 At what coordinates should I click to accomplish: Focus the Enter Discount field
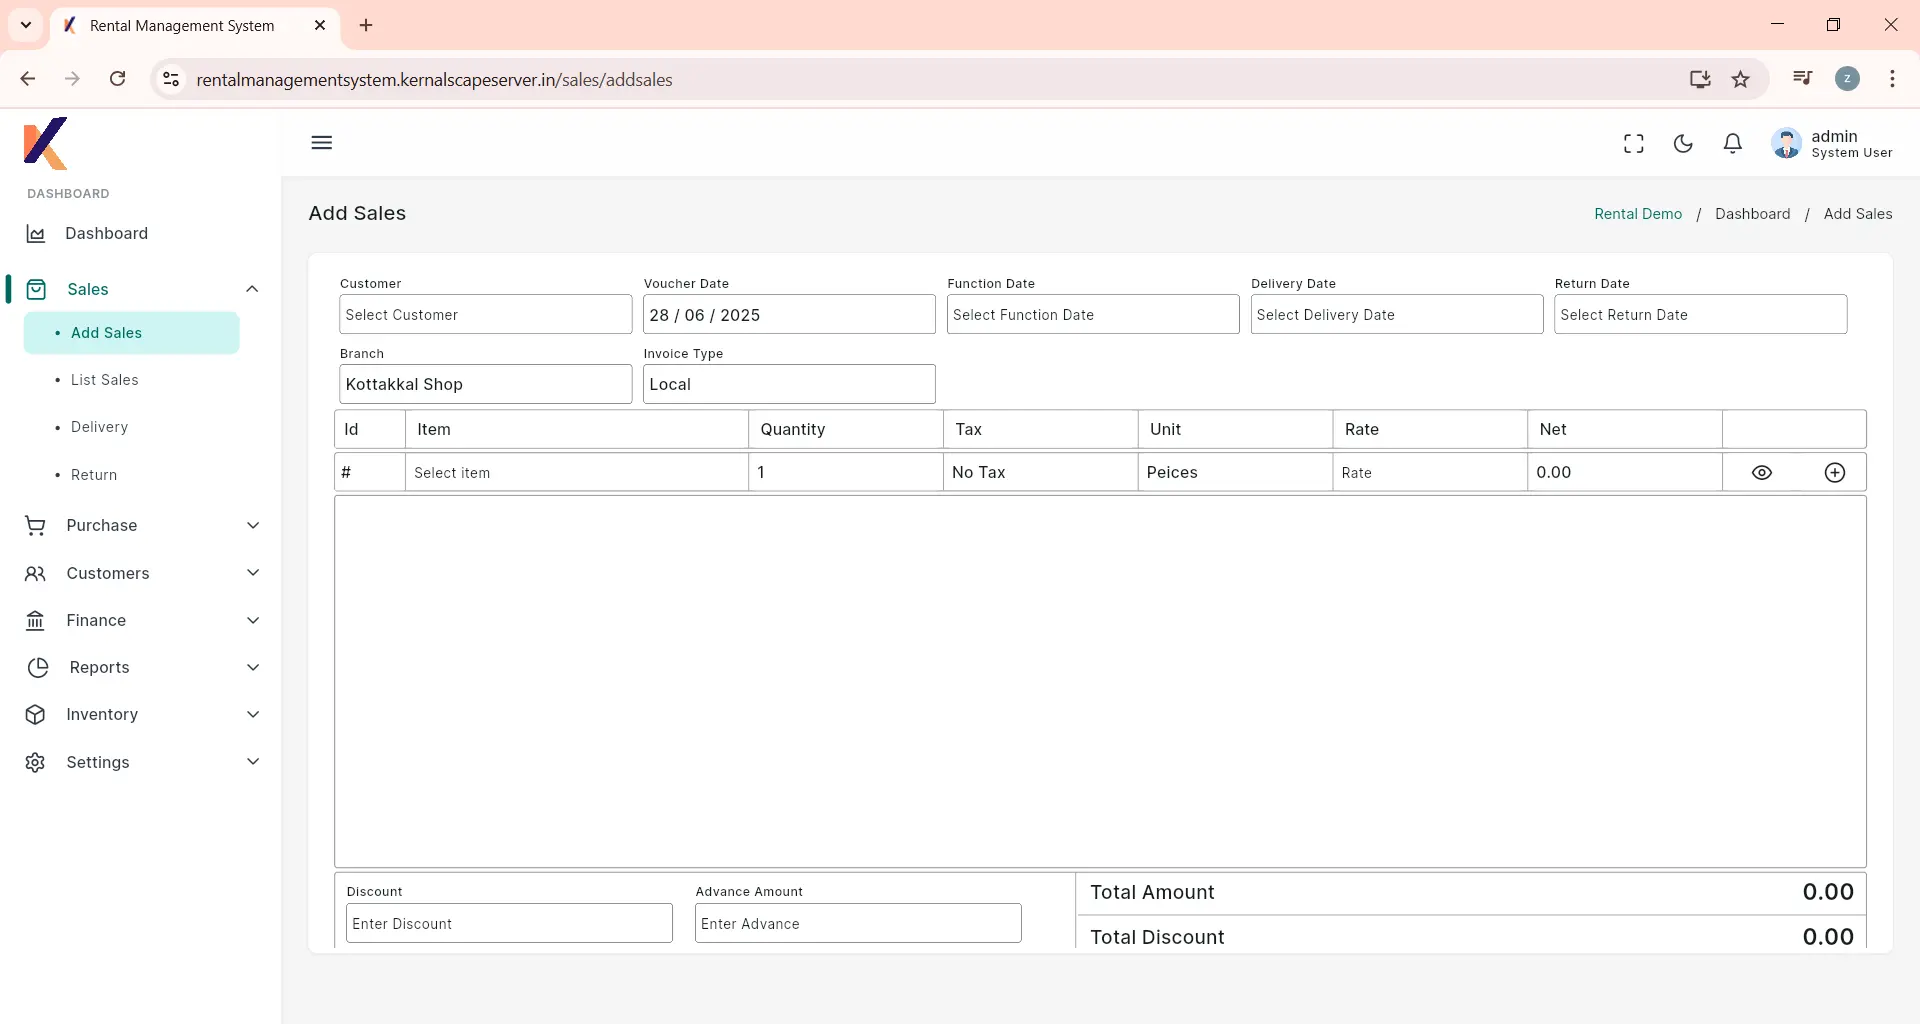click(x=509, y=924)
